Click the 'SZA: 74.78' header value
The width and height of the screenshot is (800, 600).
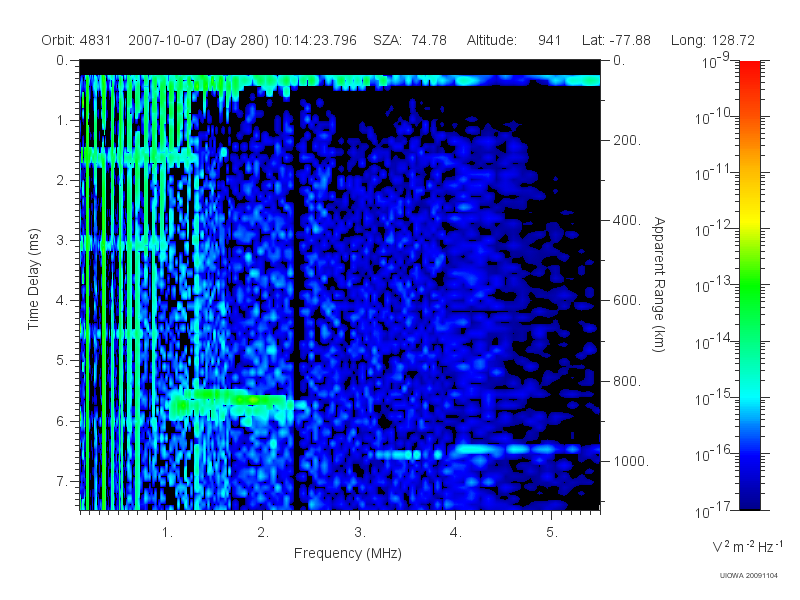[x=410, y=40]
